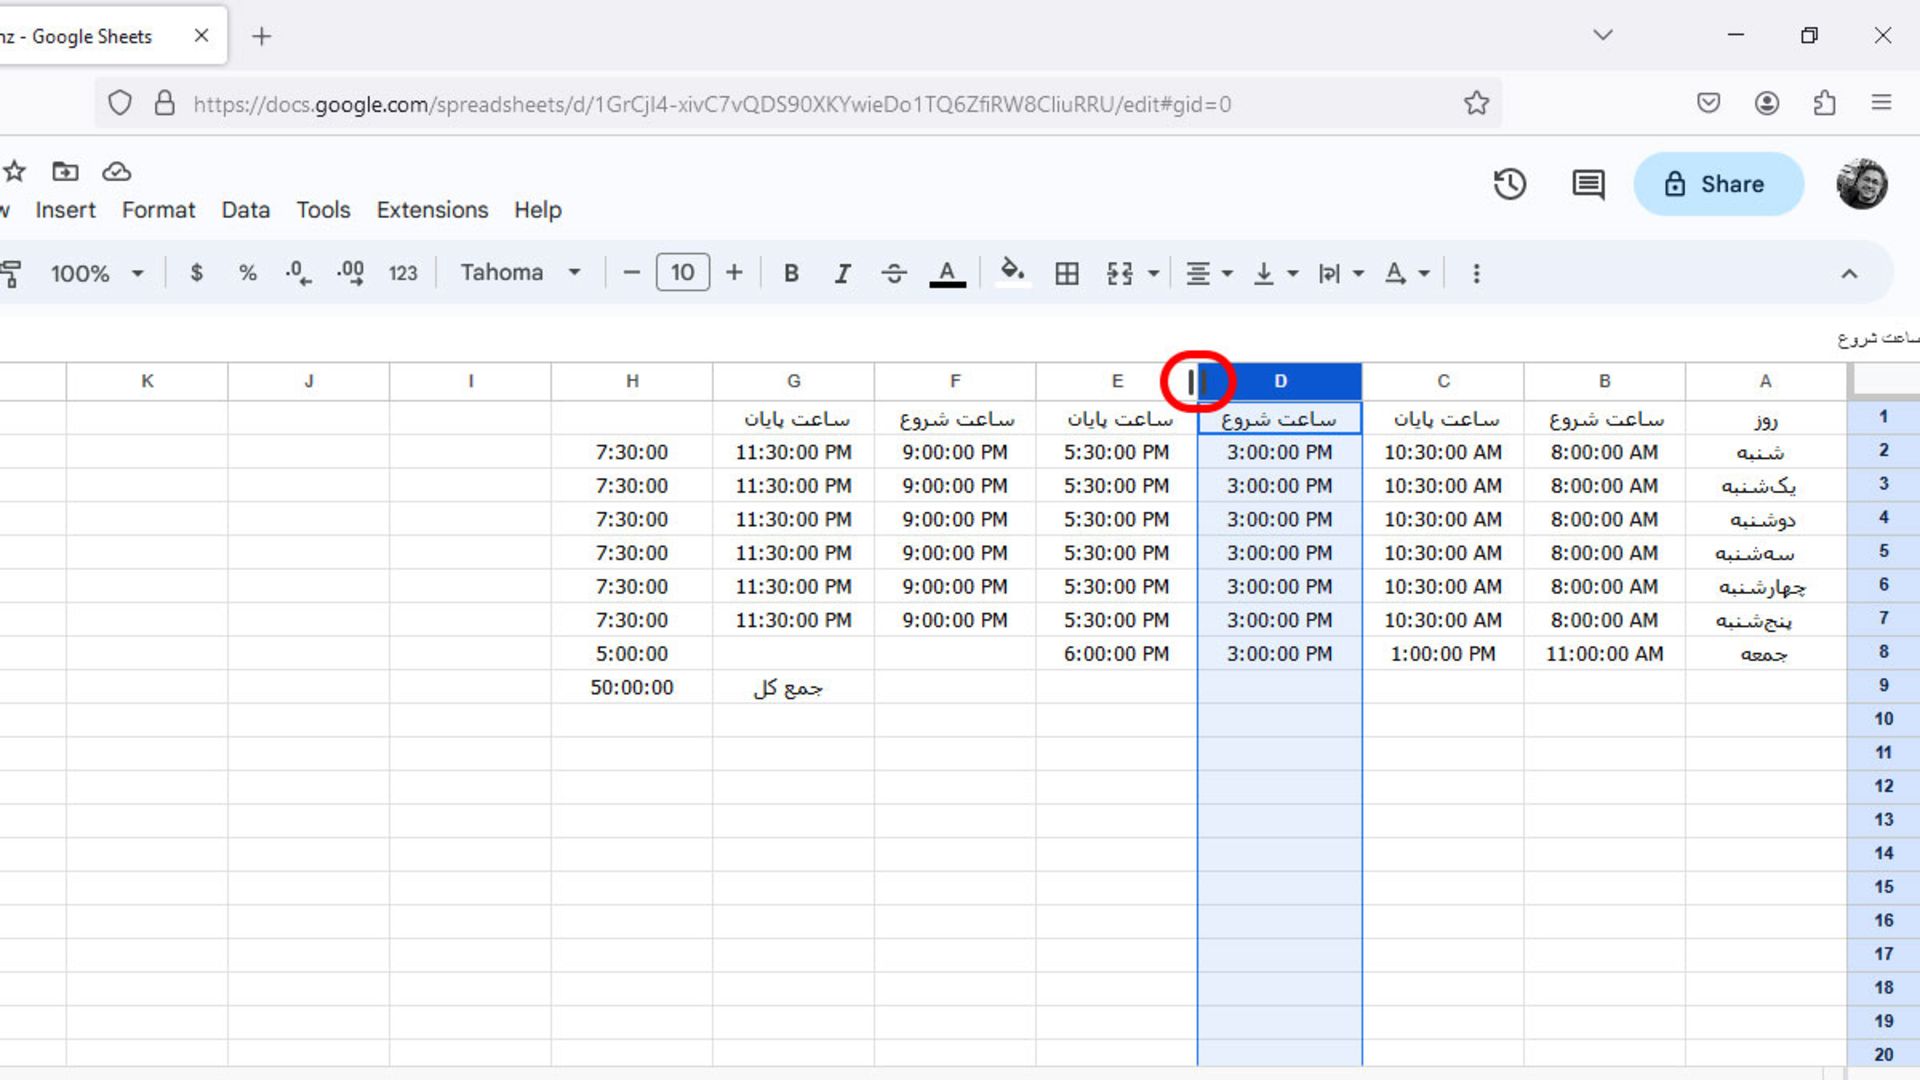Toggle the currency format button

195,273
